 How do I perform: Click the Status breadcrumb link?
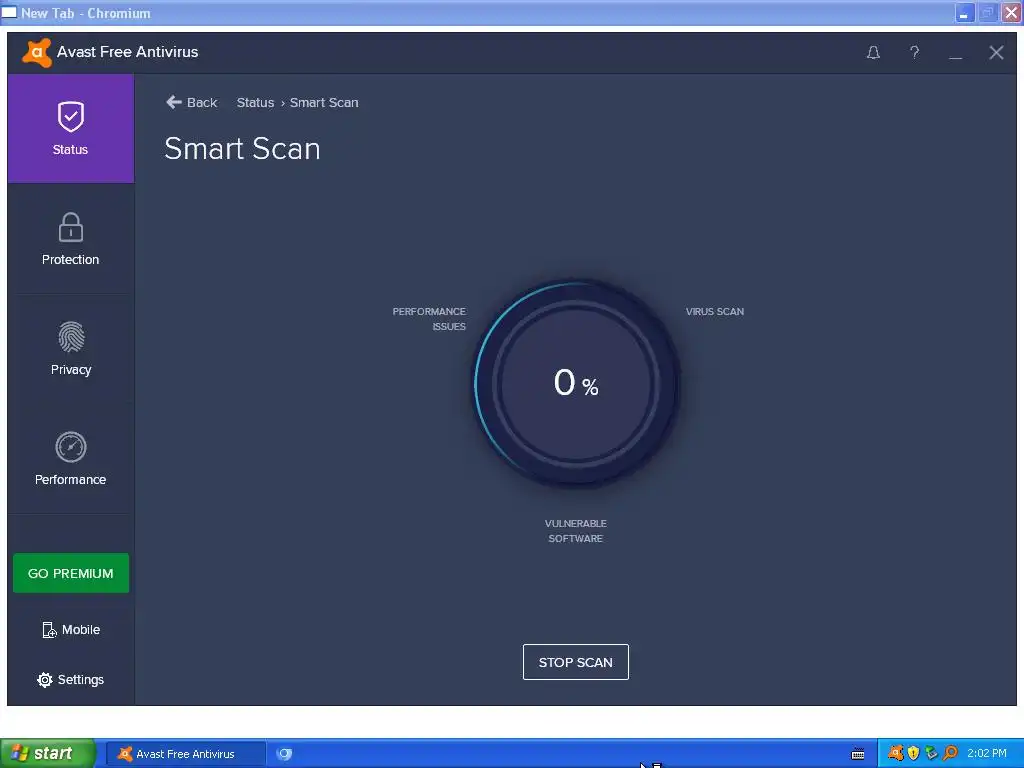255,103
